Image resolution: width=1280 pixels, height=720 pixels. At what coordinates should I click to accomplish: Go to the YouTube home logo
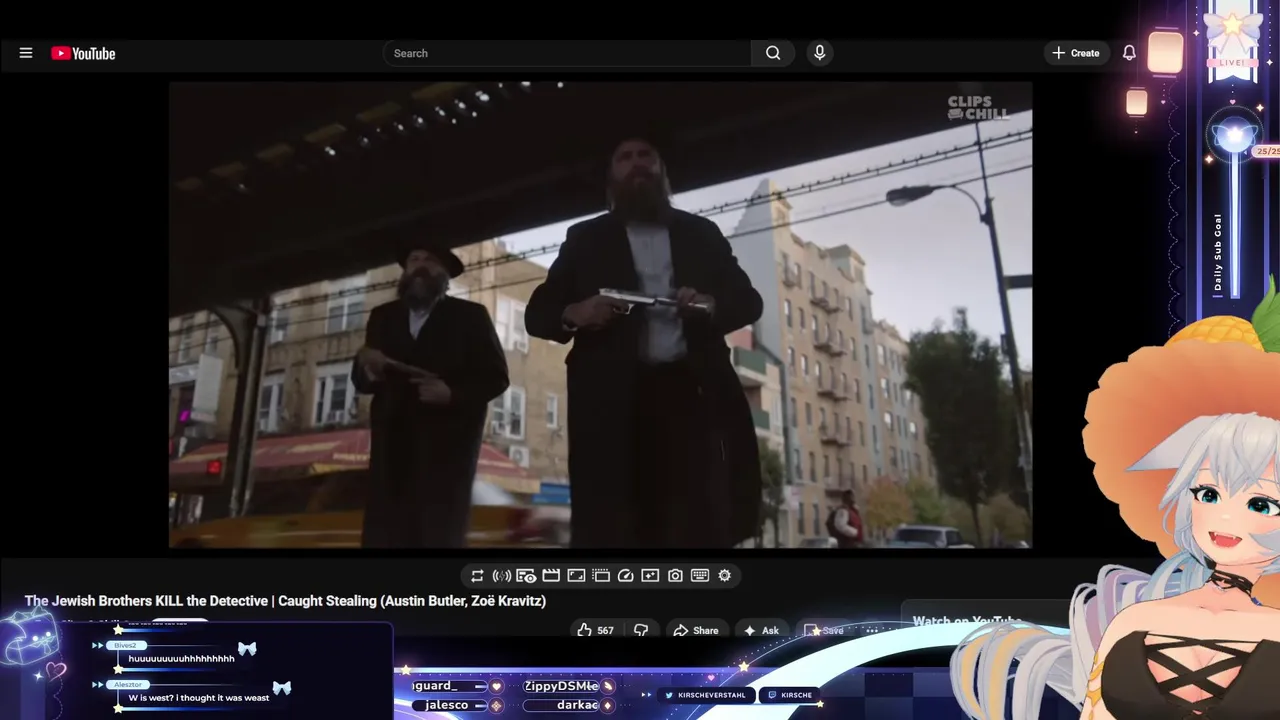coord(83,53)
